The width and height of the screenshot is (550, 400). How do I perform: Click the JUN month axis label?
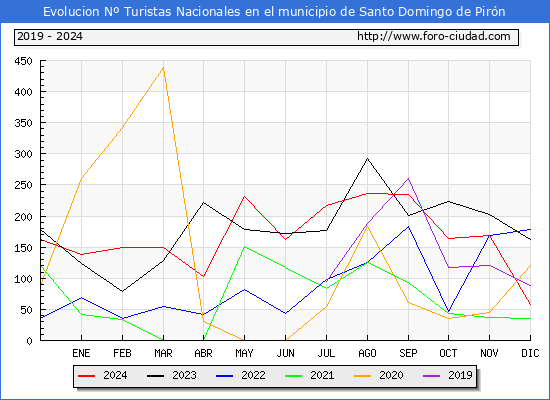point(286,353)
